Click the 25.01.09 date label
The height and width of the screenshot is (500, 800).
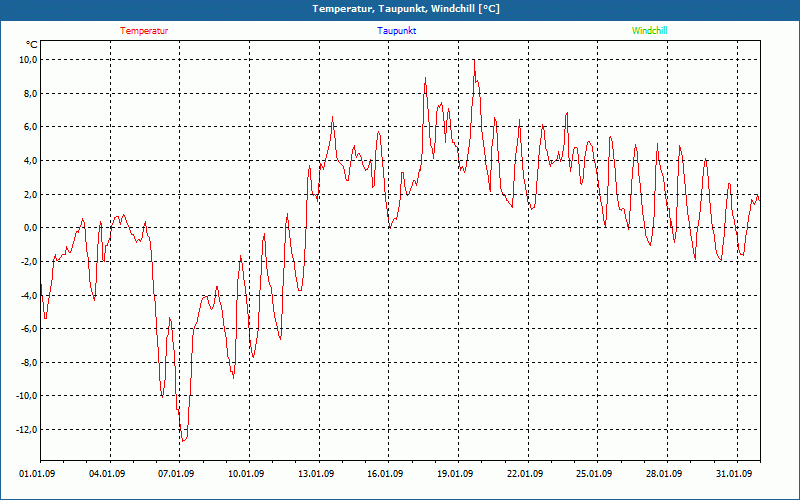594,474
